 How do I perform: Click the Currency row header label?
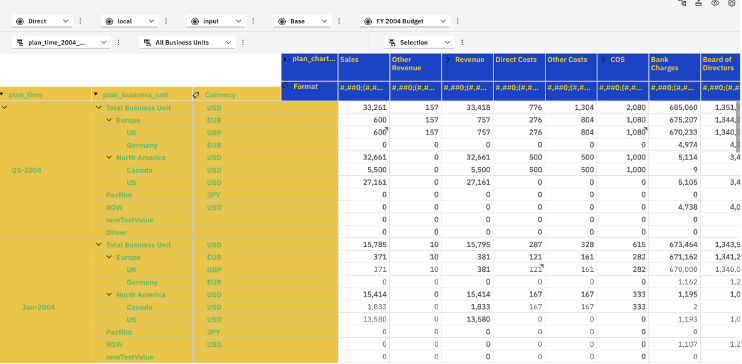(220, 95)
